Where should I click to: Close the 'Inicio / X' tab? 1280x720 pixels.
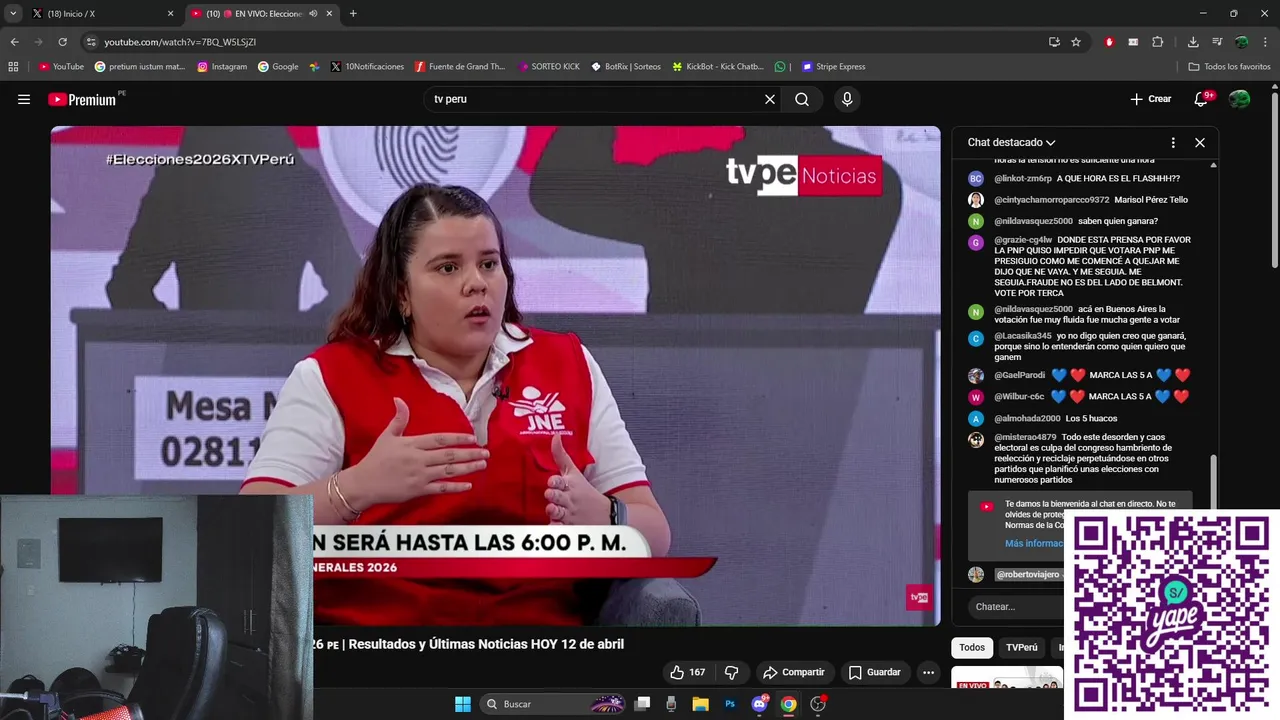click(170, 14)
